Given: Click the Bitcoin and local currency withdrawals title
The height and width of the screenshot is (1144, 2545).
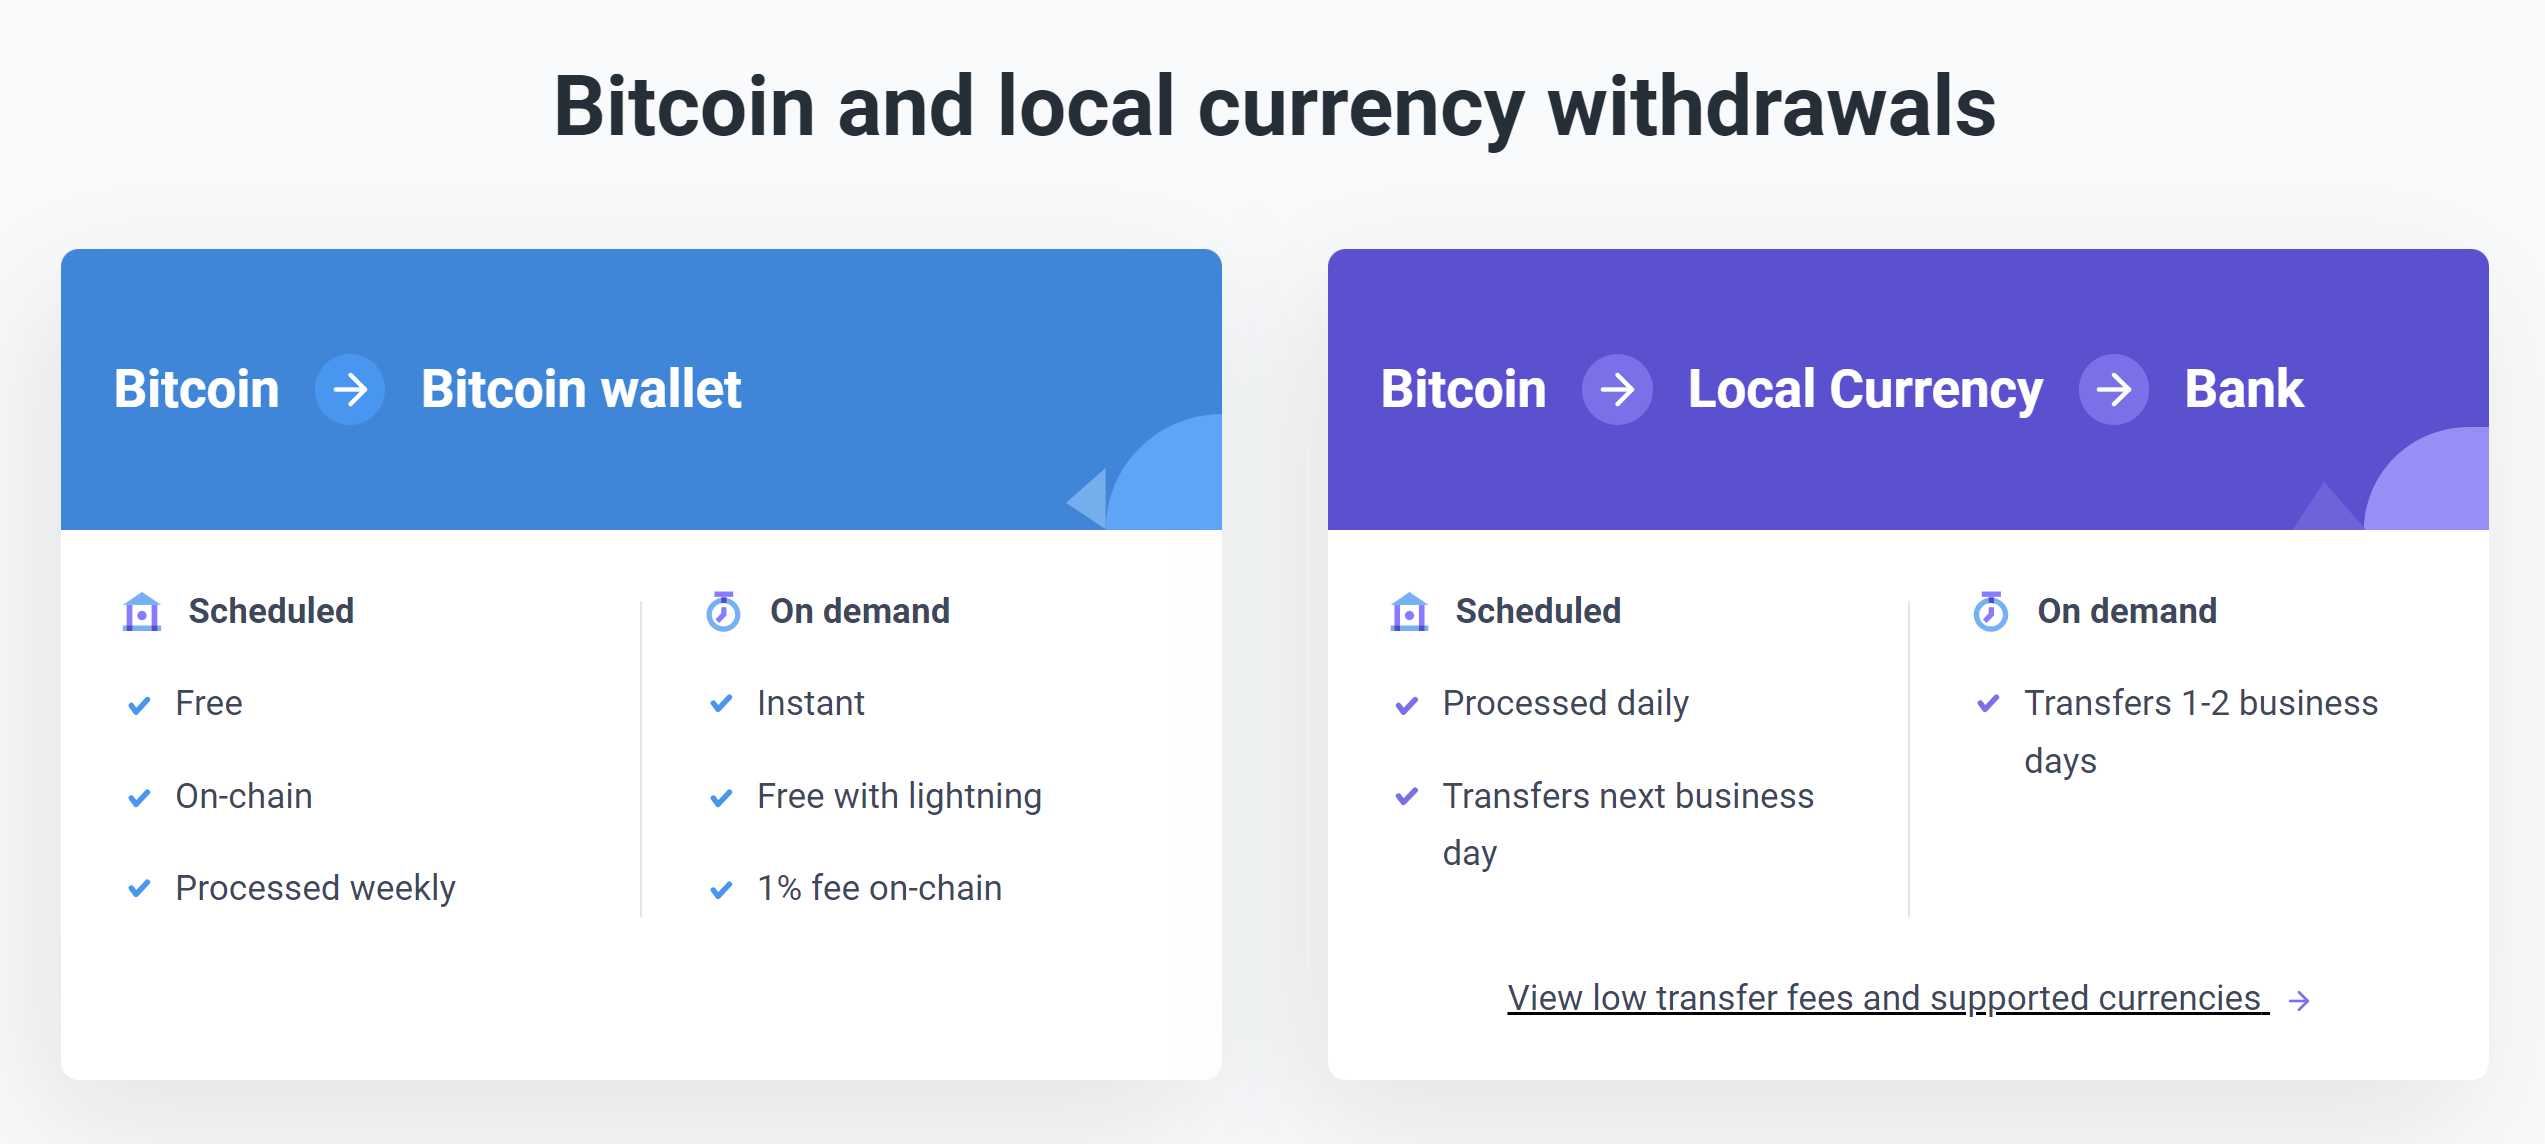Looking at the screenshot, I should [1274, 107].
